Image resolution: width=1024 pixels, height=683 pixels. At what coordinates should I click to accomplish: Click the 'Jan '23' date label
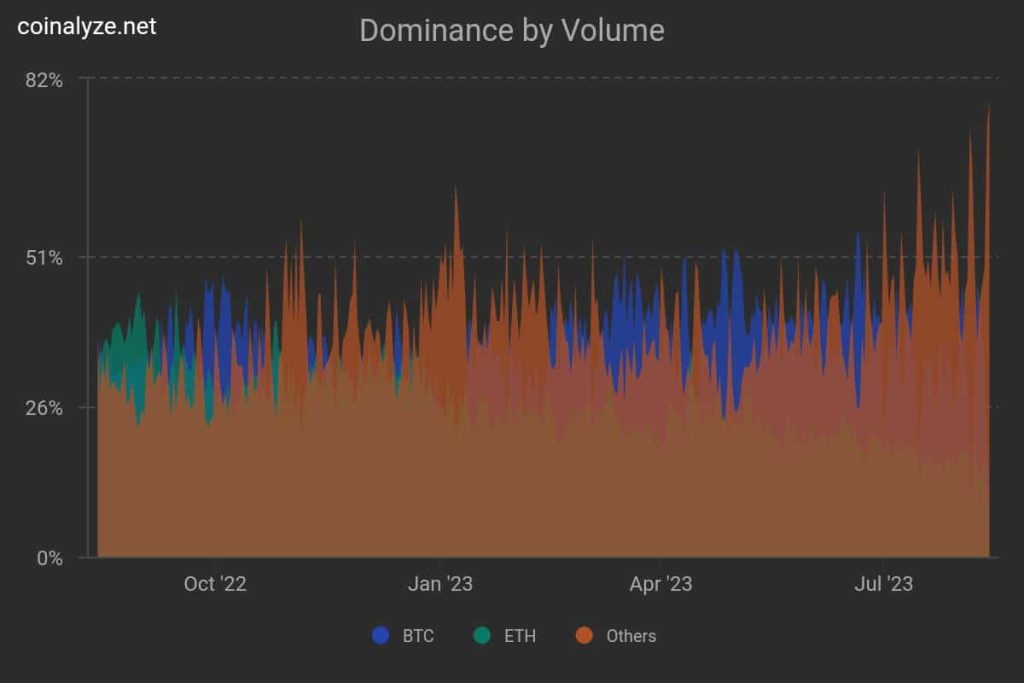(442, 585)
